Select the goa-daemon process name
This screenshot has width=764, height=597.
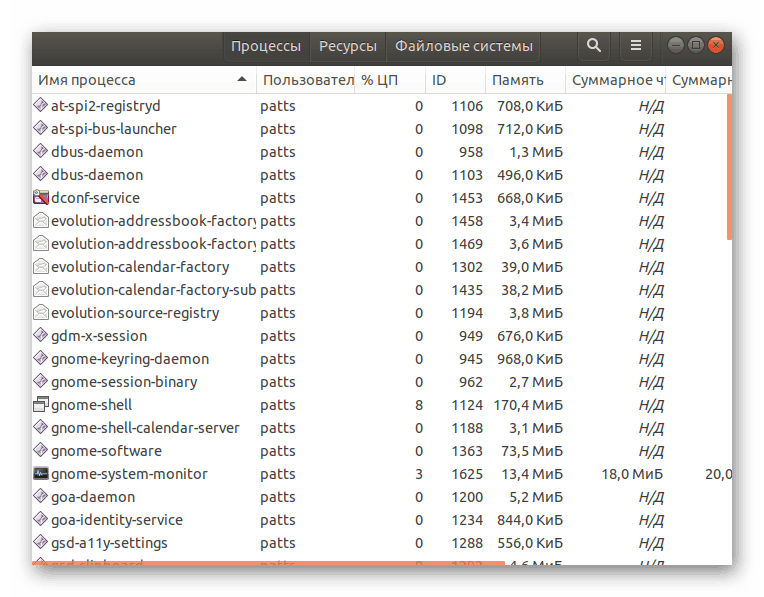93,497
